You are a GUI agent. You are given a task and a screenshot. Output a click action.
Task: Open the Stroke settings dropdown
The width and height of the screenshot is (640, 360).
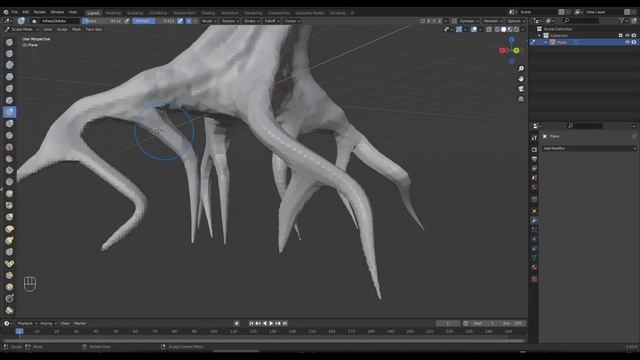pos(251,21)
